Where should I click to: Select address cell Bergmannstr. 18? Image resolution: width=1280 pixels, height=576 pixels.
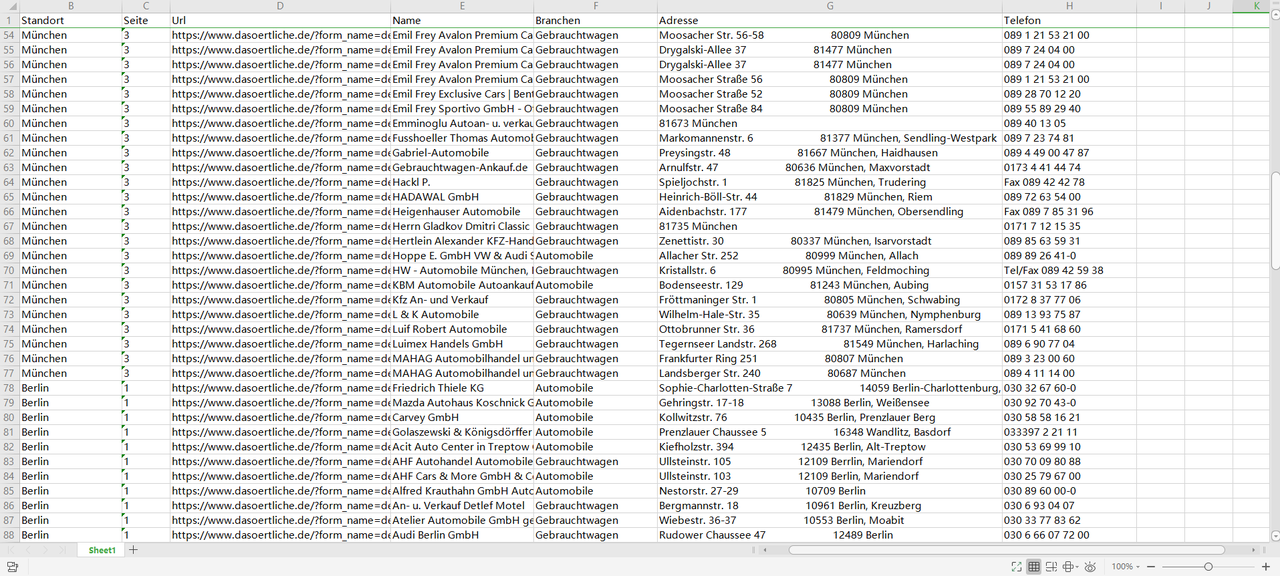(x=829, y=506)
